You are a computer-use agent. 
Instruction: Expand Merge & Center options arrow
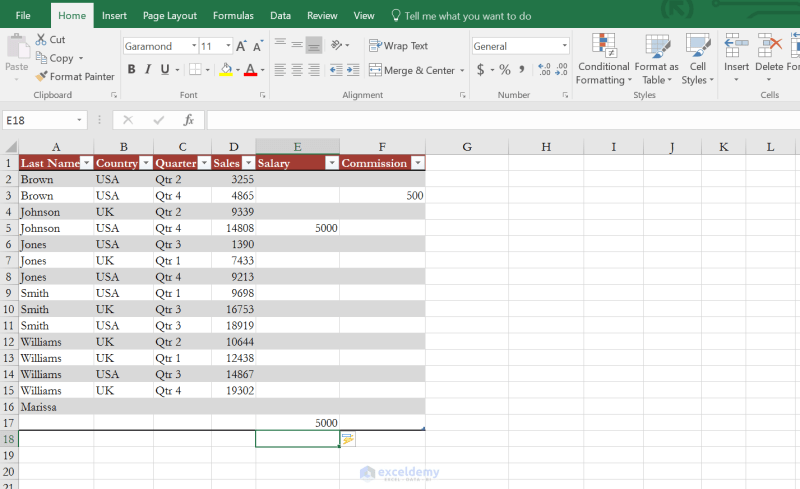tap(462, 70)
